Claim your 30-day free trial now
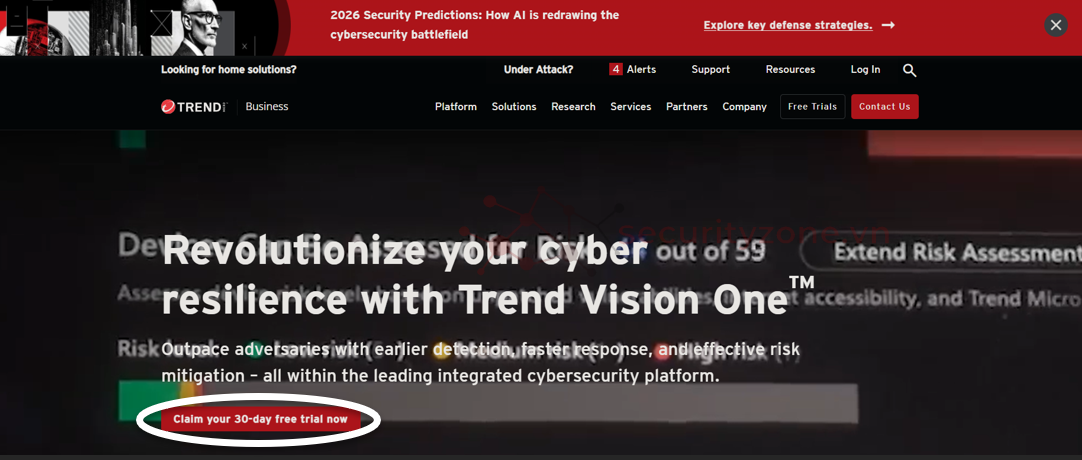 tap(260, 419)
